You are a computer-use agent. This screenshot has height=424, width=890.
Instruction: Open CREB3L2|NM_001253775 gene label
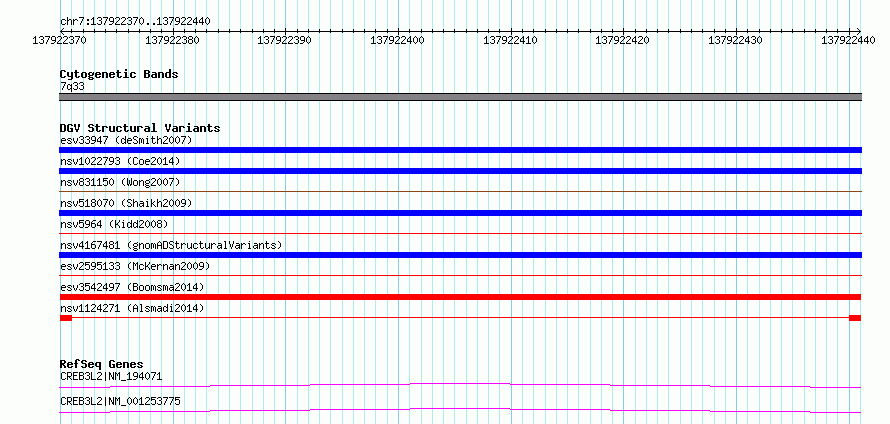[120, 401]
